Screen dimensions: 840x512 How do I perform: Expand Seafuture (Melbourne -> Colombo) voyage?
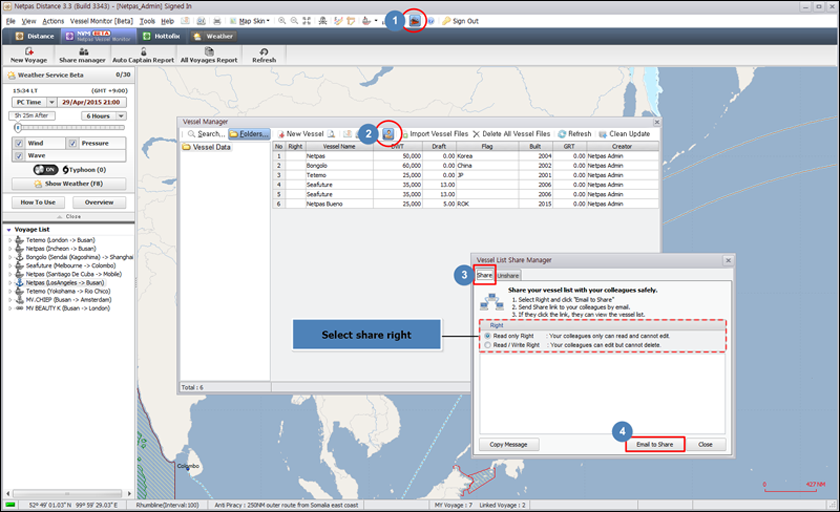10,266
